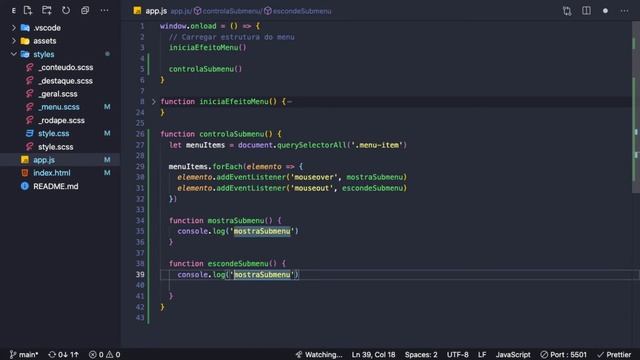
Task: Open editor more actions ellipsis
Action: [x=624, y=11]
